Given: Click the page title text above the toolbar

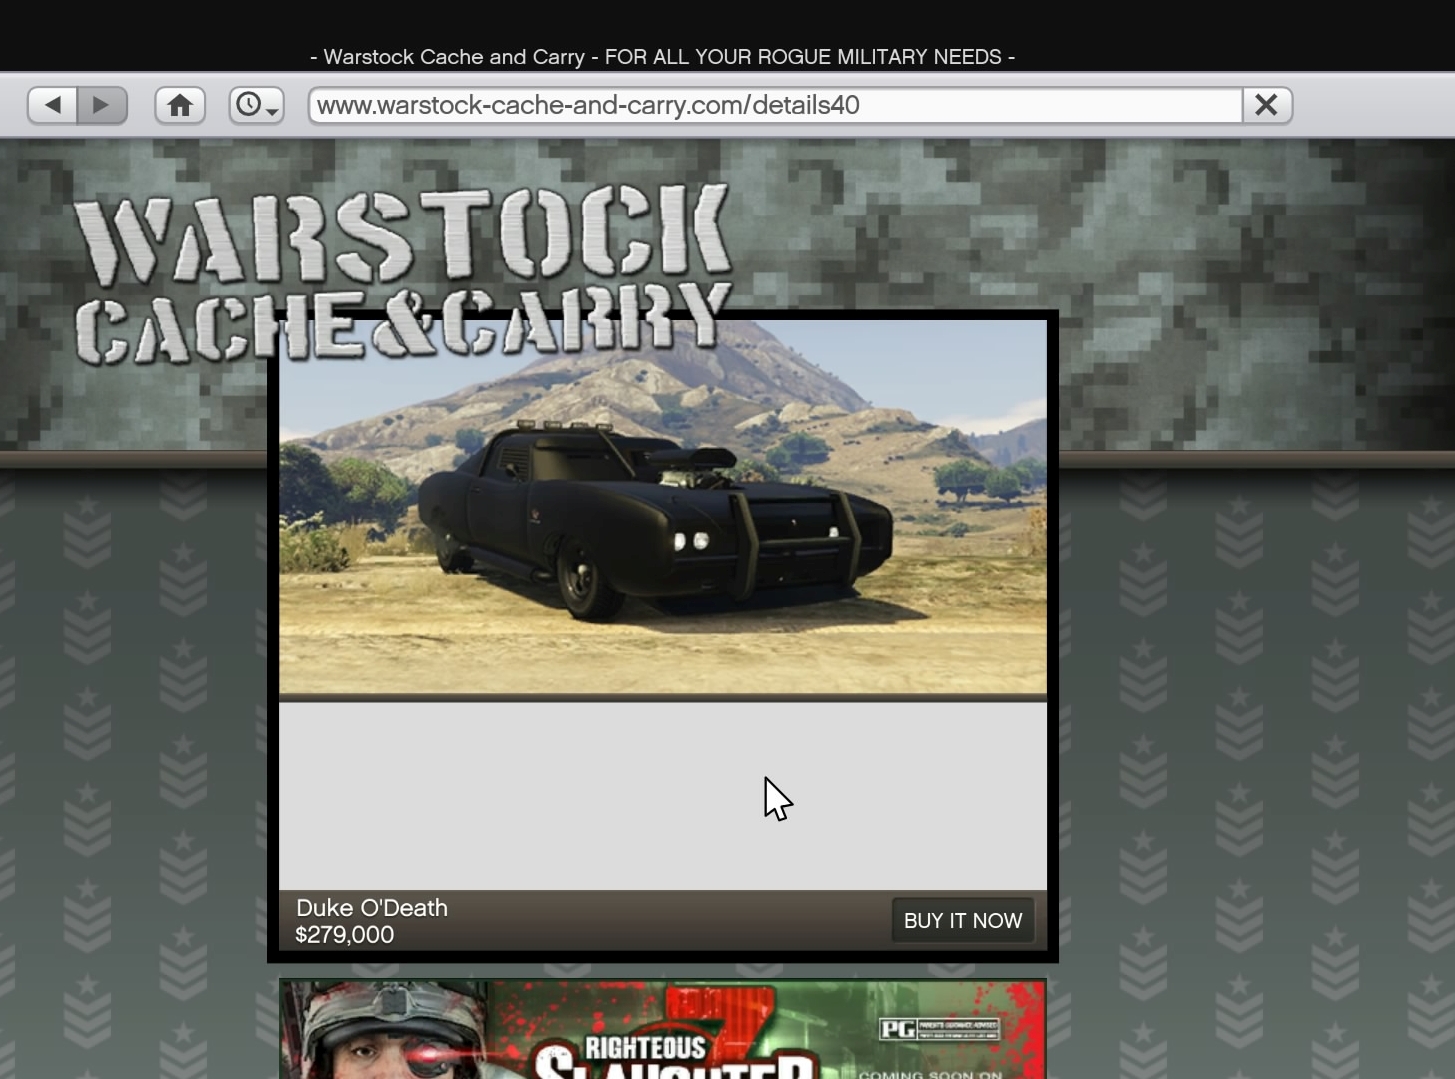Looking at the screenshot, I should click(x=662, y=57).
